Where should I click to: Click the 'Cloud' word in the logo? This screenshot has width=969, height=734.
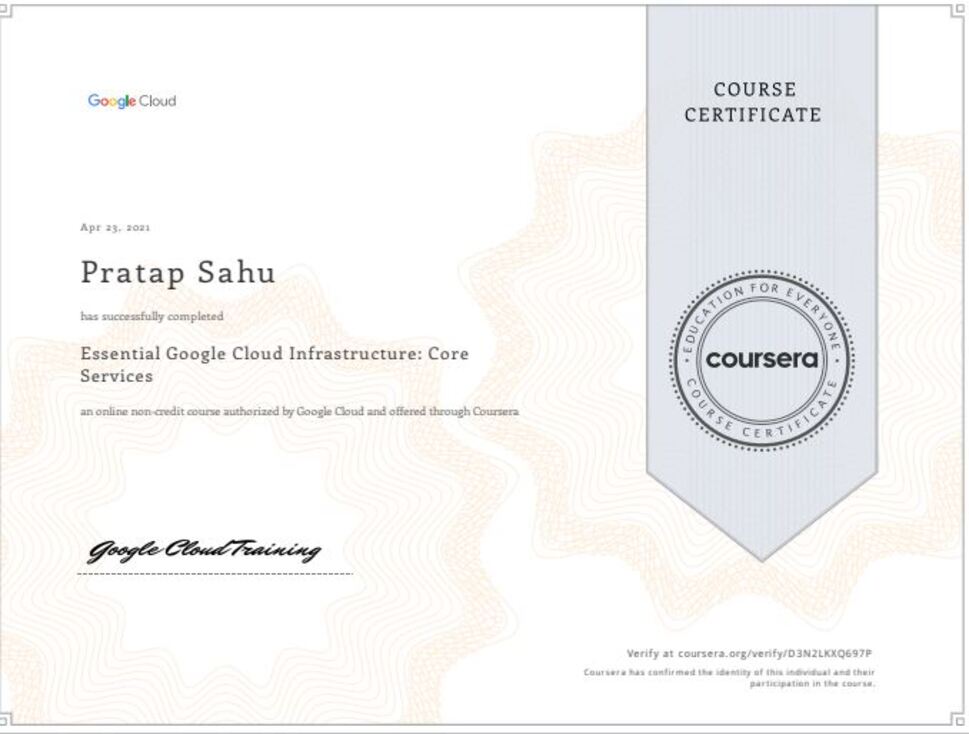157,101
